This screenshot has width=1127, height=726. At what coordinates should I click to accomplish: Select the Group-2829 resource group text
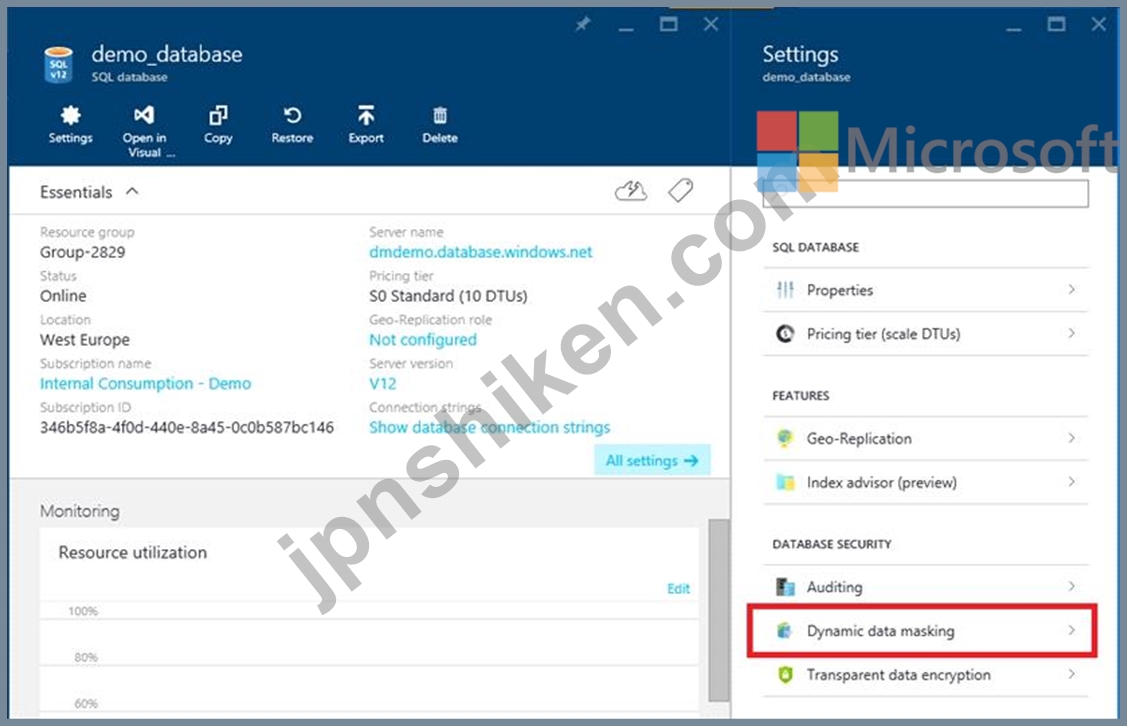click(83, 252)
